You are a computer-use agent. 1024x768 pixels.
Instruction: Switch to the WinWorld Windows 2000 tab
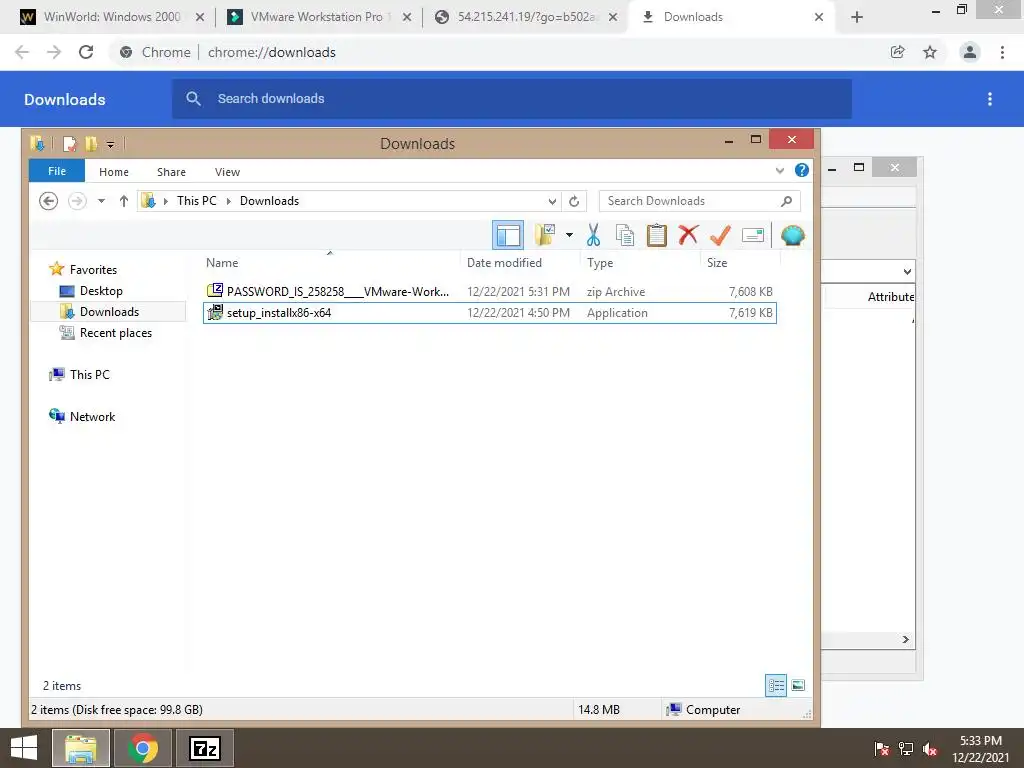[x=112, y=17]
